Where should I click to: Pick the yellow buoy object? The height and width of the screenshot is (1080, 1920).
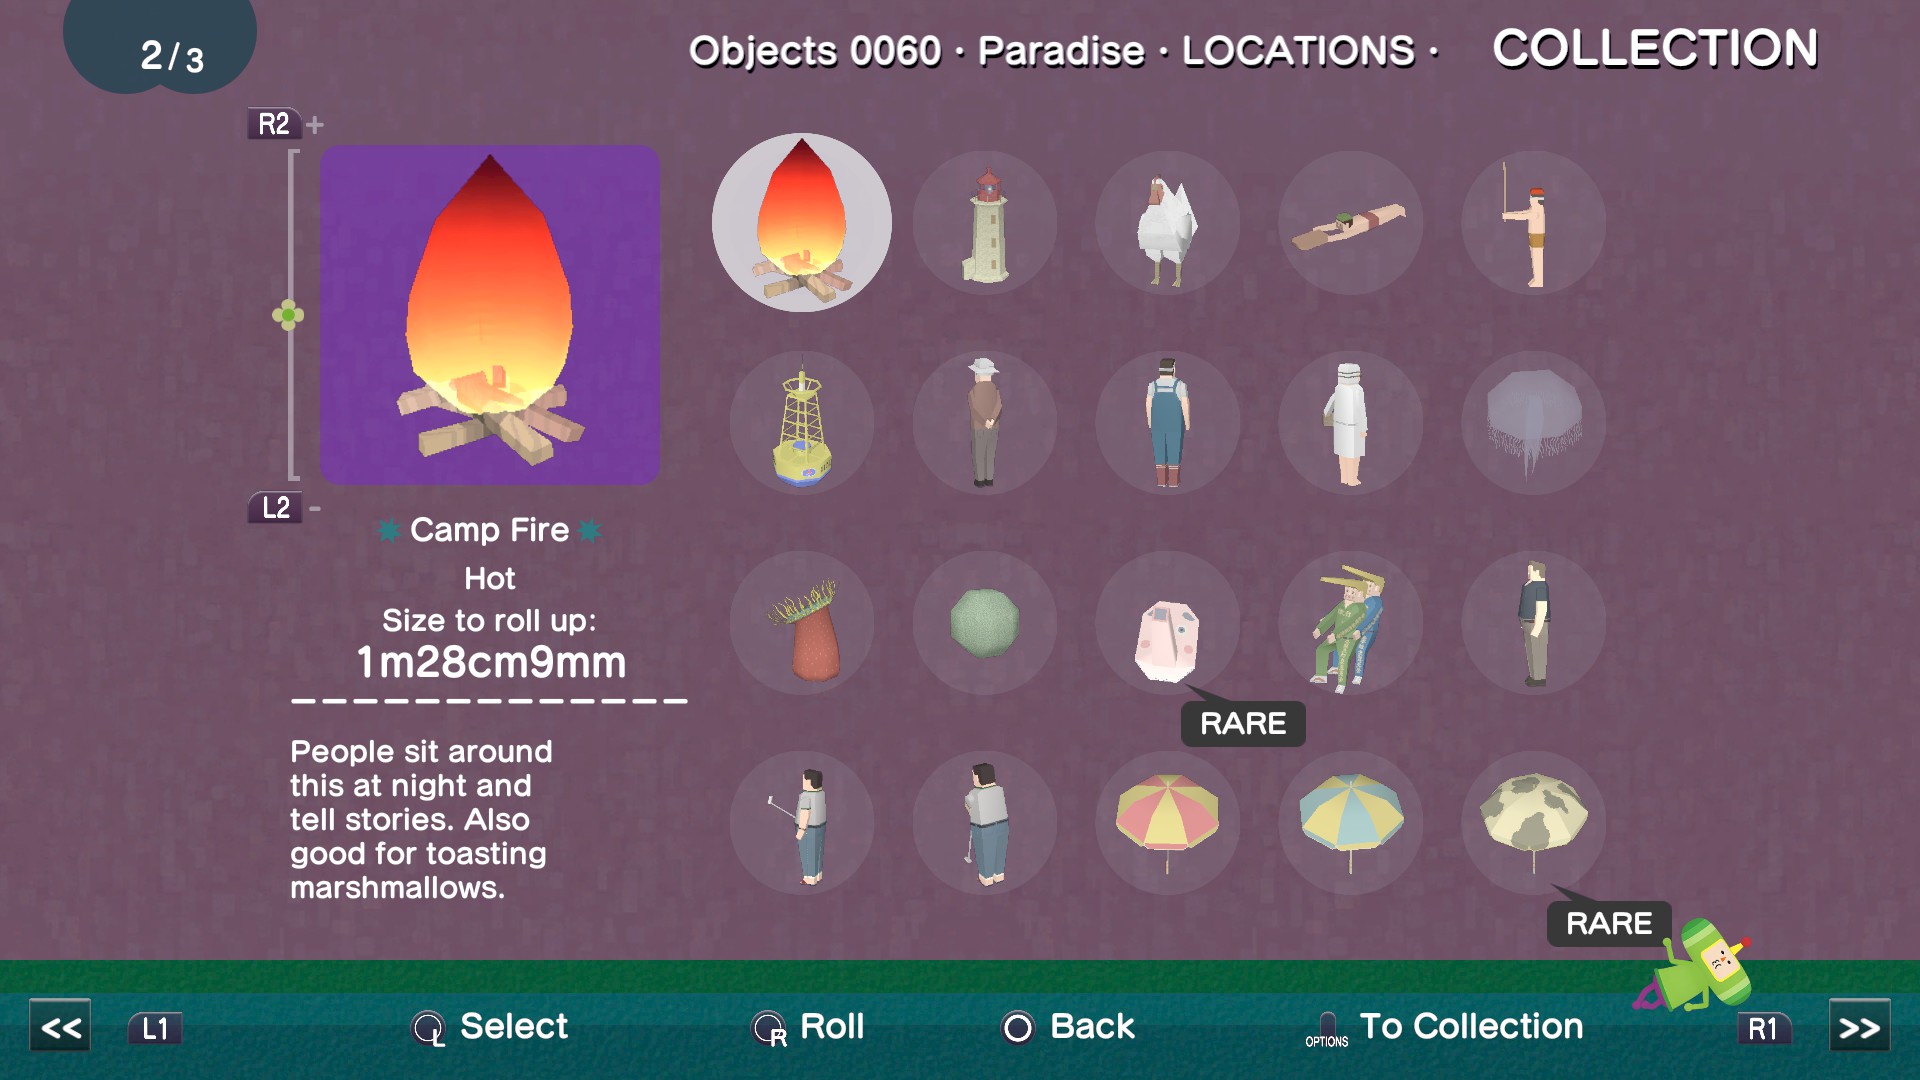coord(802,423)
